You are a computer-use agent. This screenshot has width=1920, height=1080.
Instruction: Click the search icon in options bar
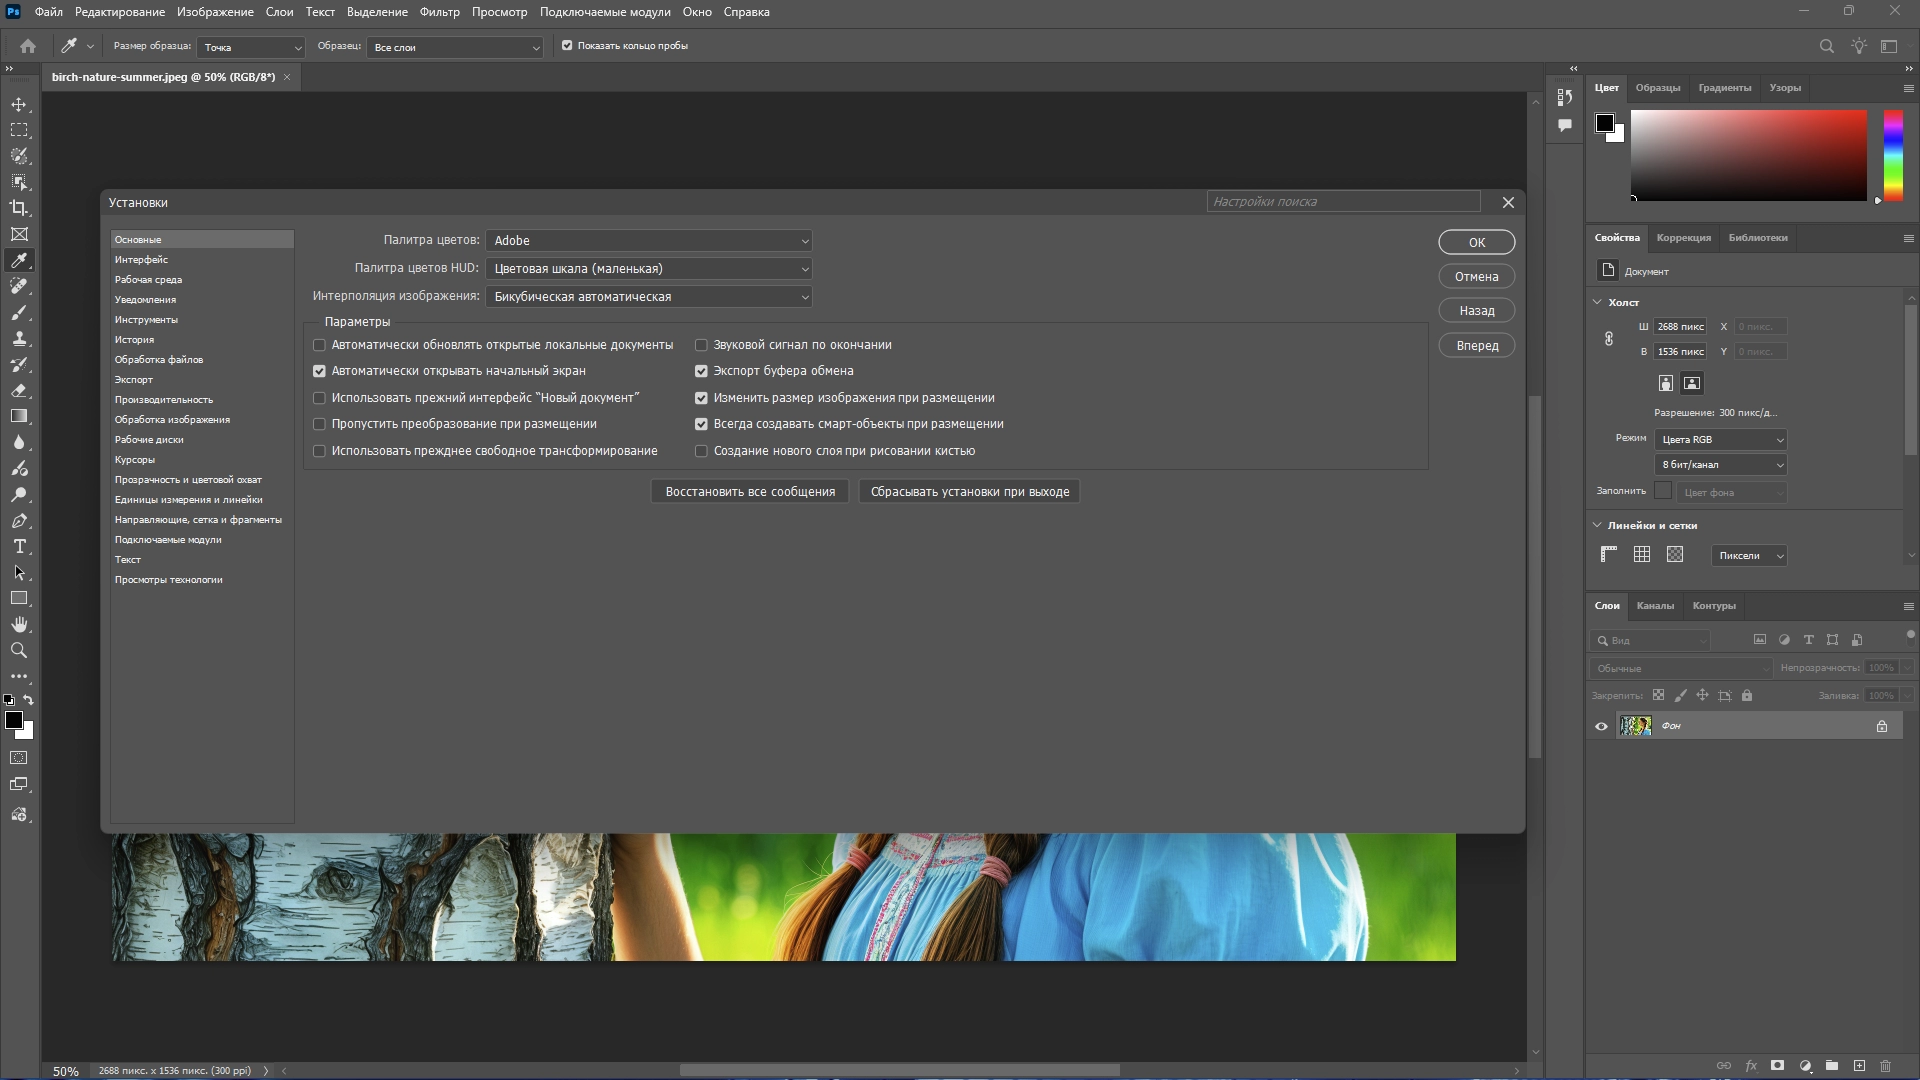(x=1826, y=46)
